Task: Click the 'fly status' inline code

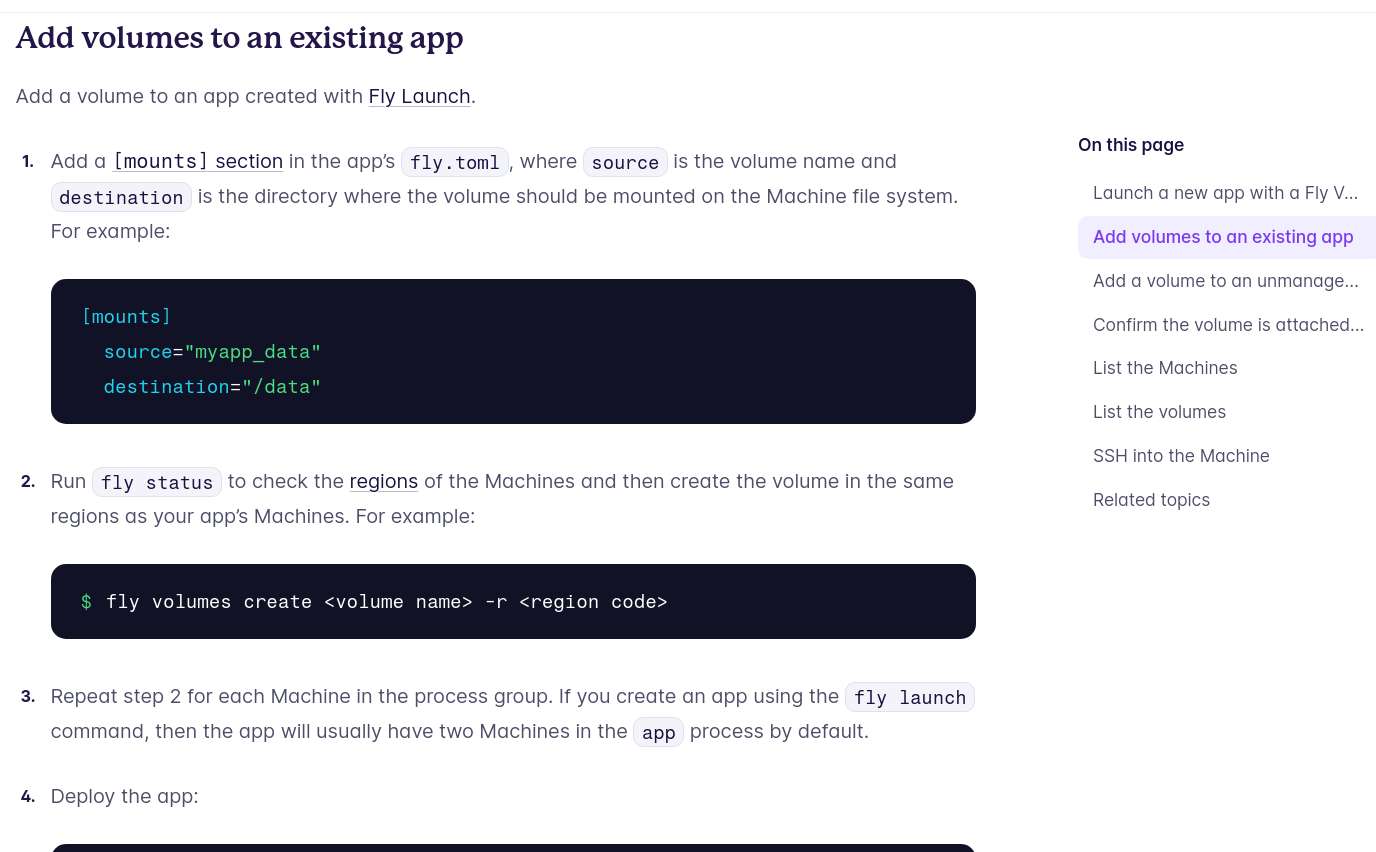Action: coord(157,482)
